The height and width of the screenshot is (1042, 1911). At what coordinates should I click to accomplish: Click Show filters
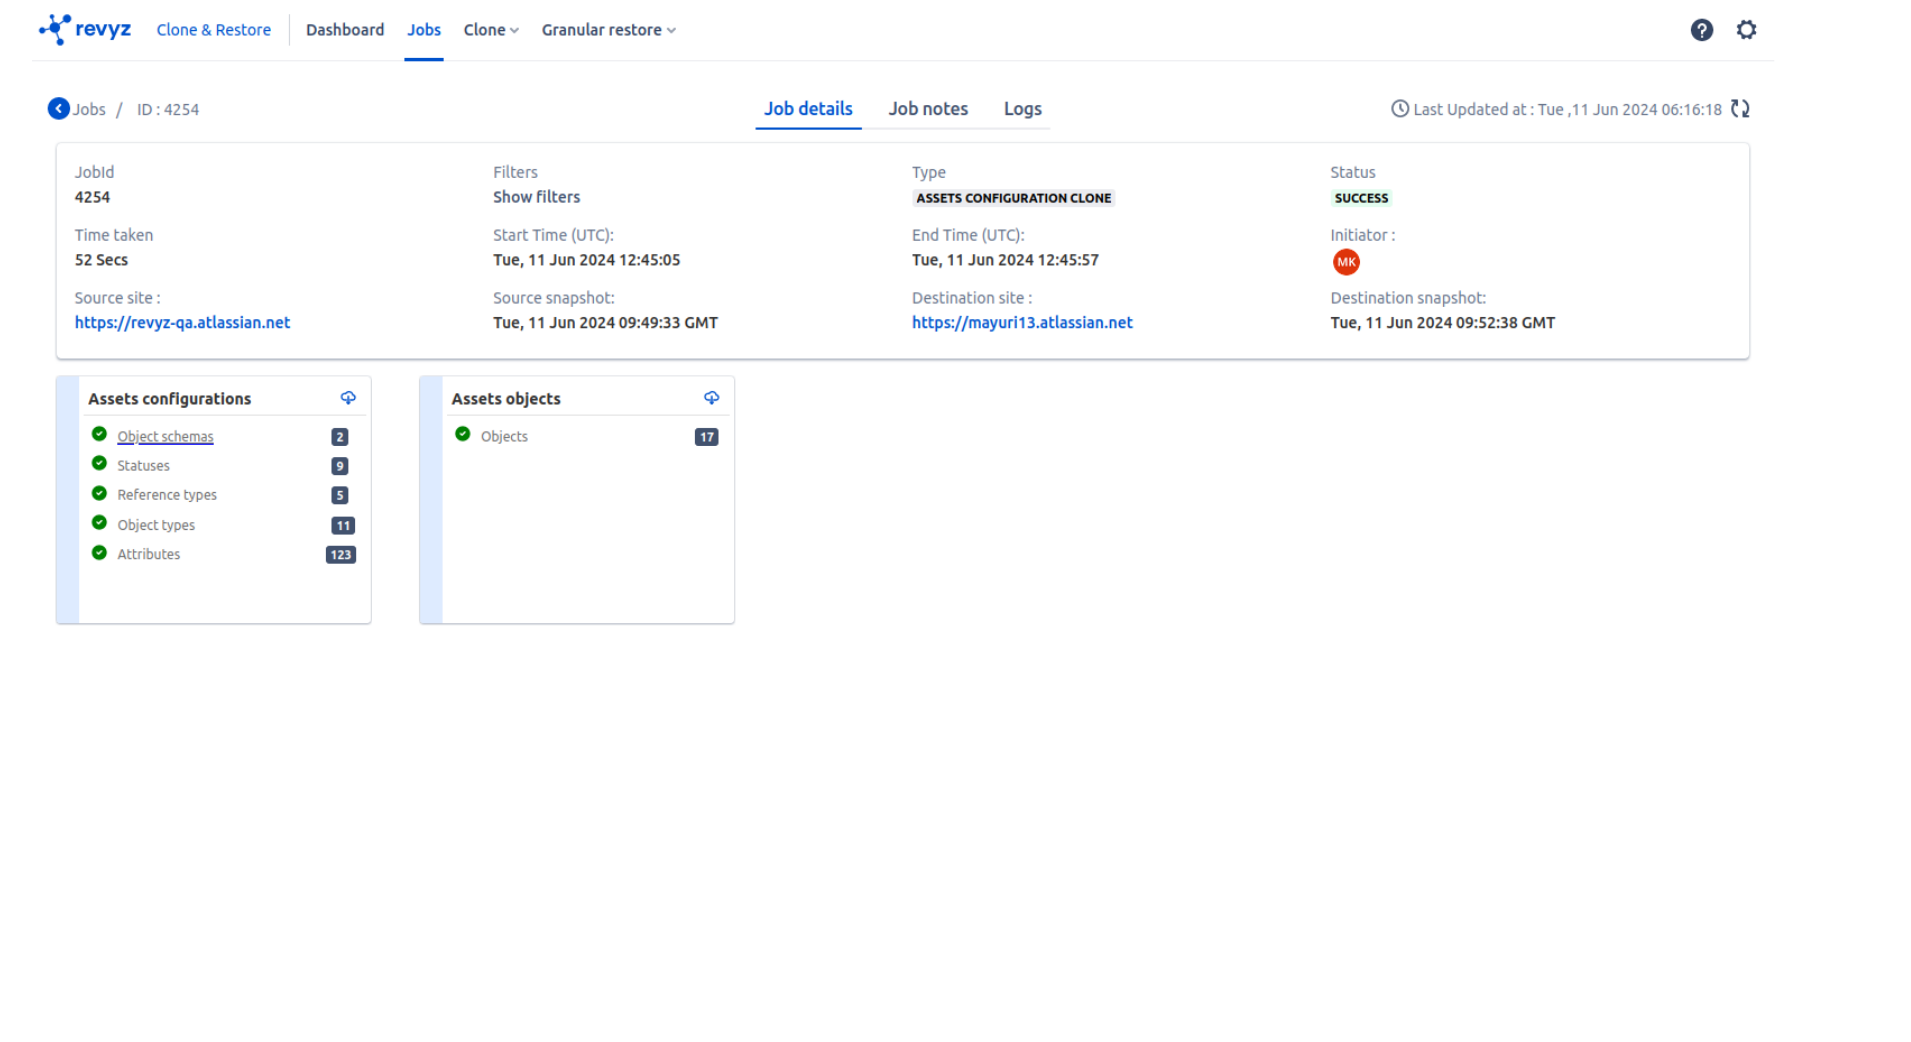point(536,197)
